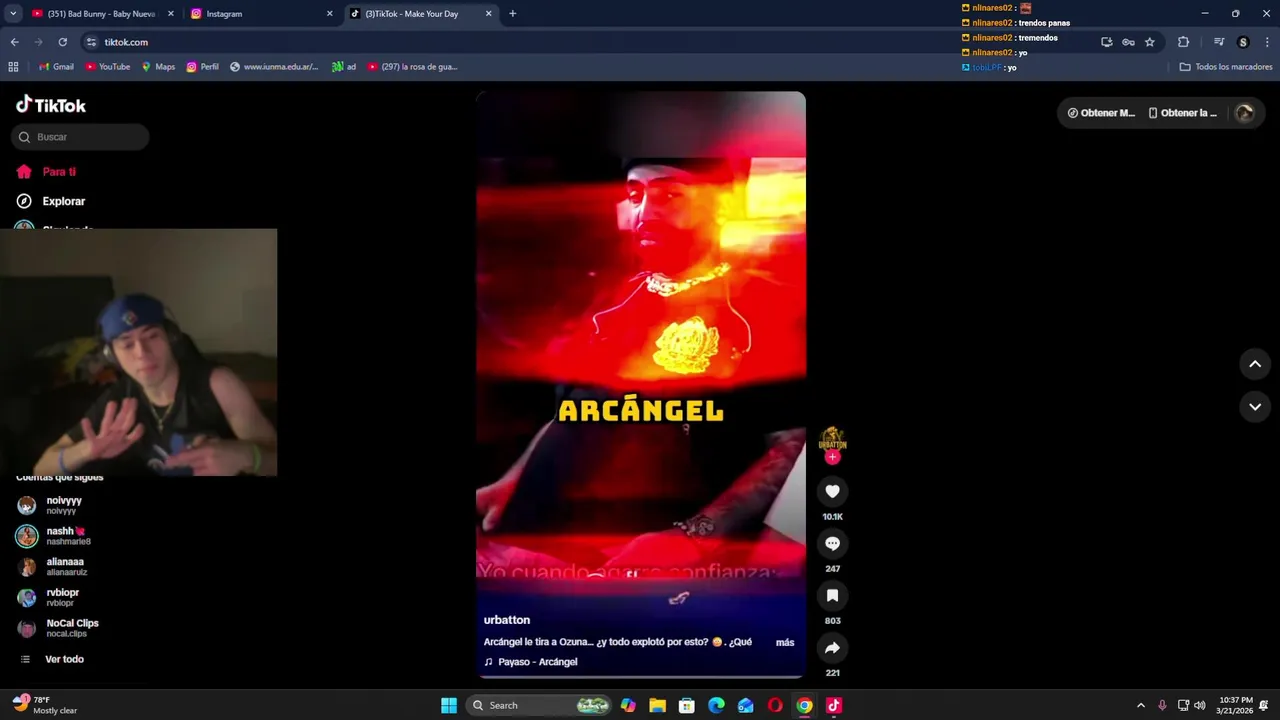Click the Obtener la... app button
This screenshot has width=1280, height=720.
pyautogui.click(x=1183, y=113)
